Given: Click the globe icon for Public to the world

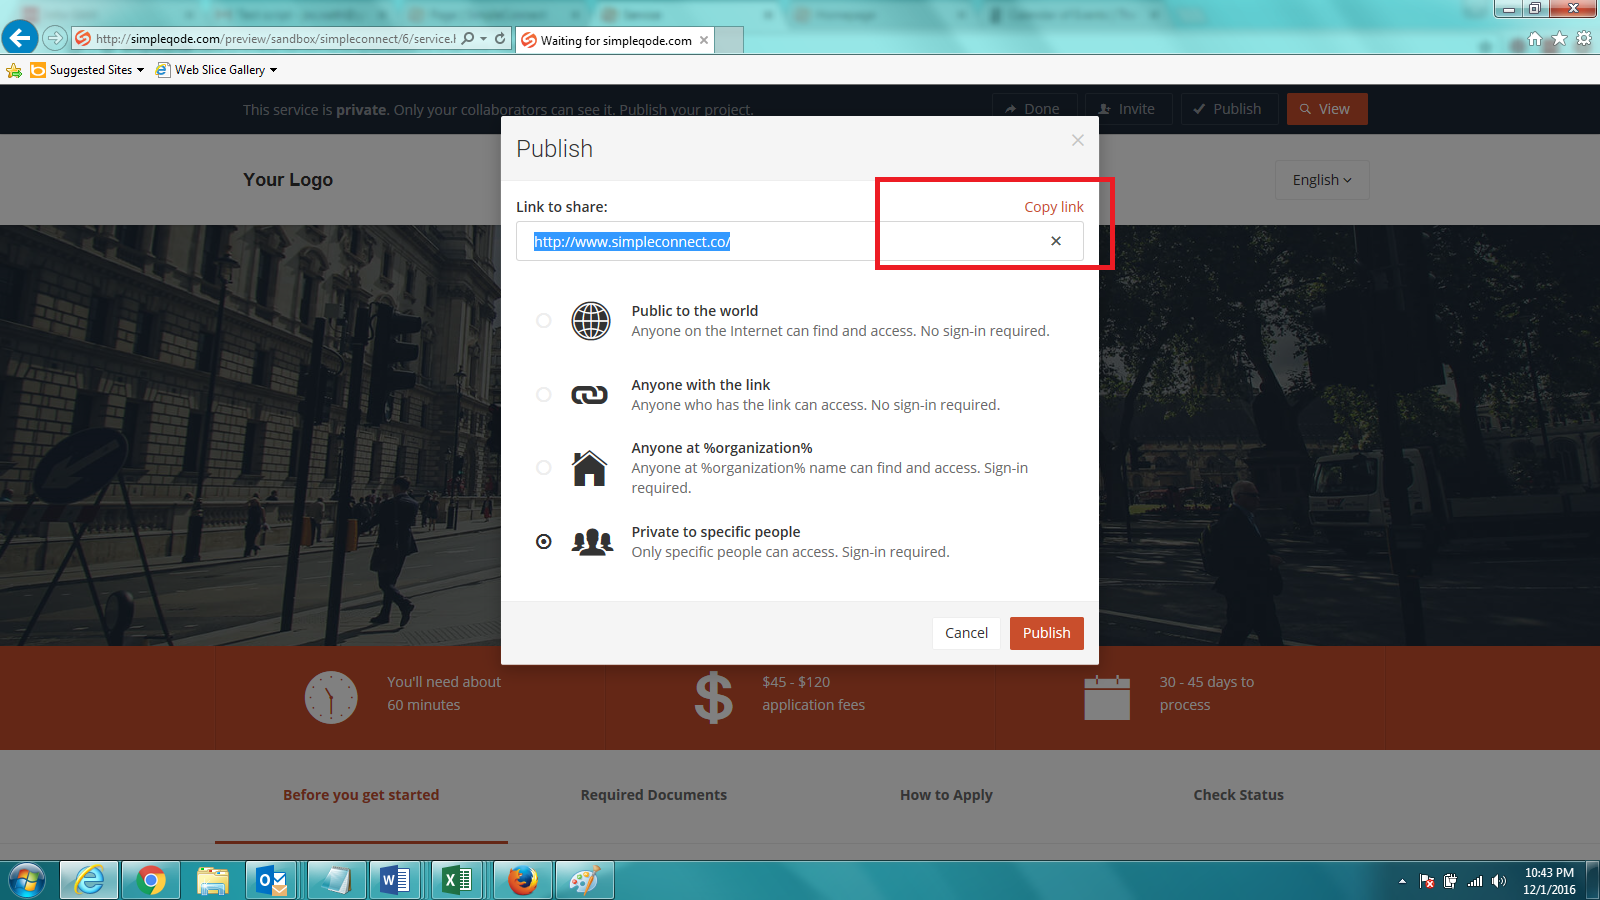Looking at the screenshot, I should [x=590, y=321].
